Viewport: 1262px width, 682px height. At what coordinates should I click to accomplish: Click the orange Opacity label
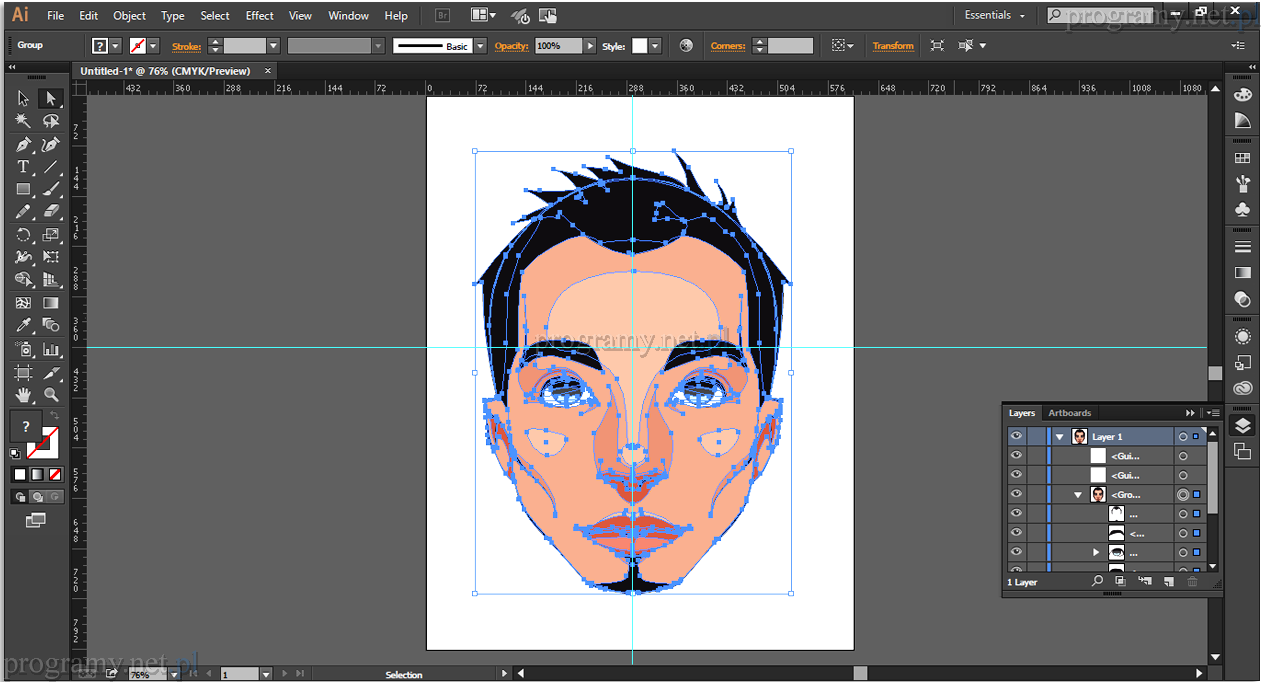tap(510, 46)
